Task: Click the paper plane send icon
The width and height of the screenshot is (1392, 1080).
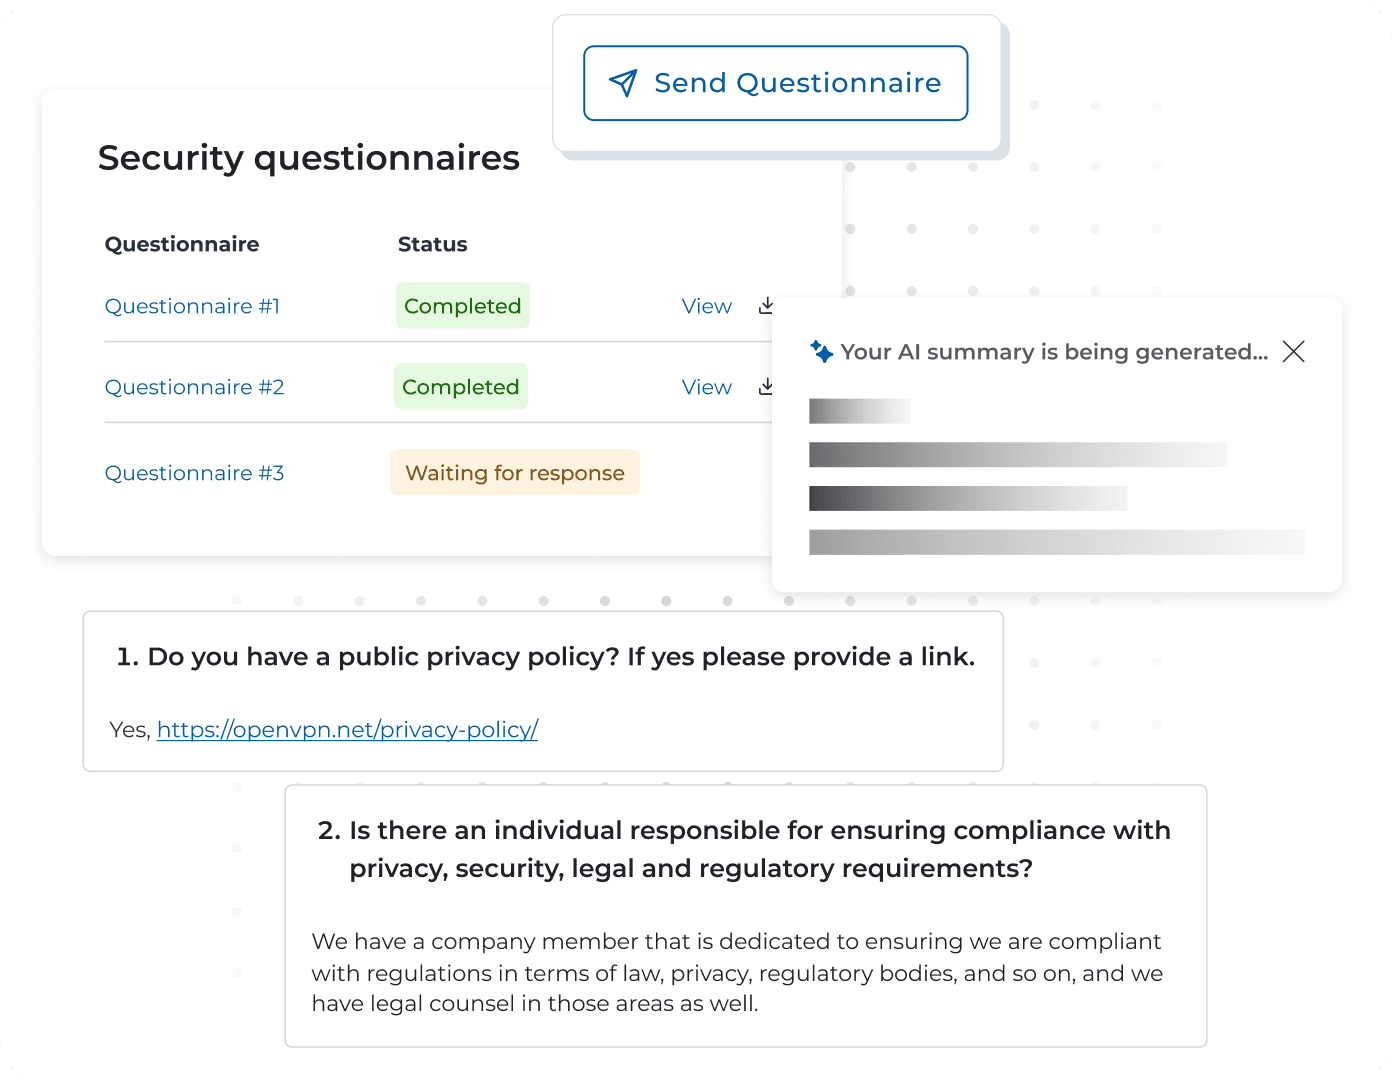Action: coord(623,83)
